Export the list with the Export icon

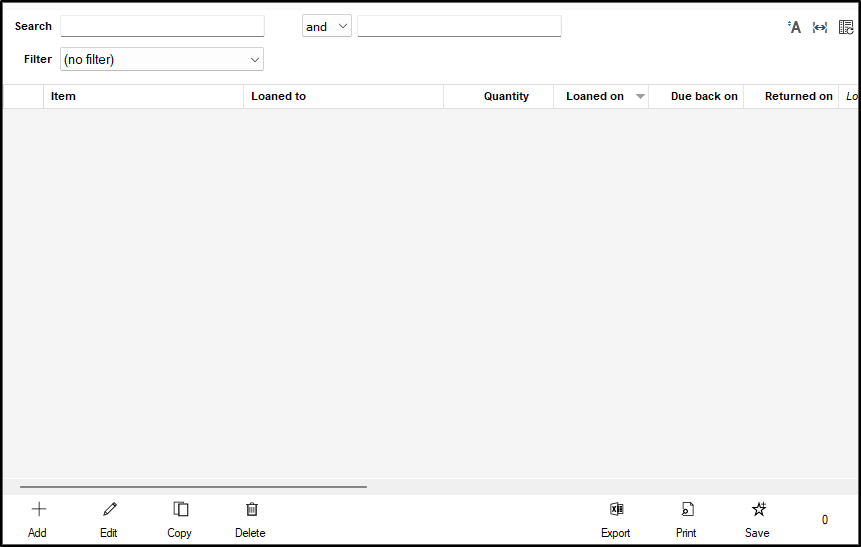click(616, 510)
